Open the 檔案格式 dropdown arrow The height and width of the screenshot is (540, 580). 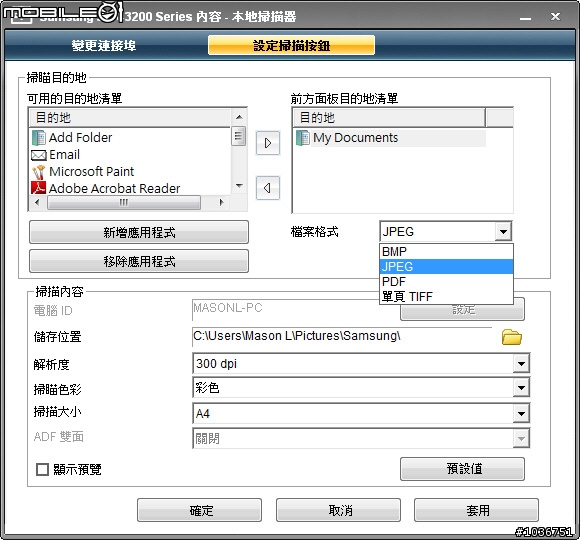click(503, 232)
